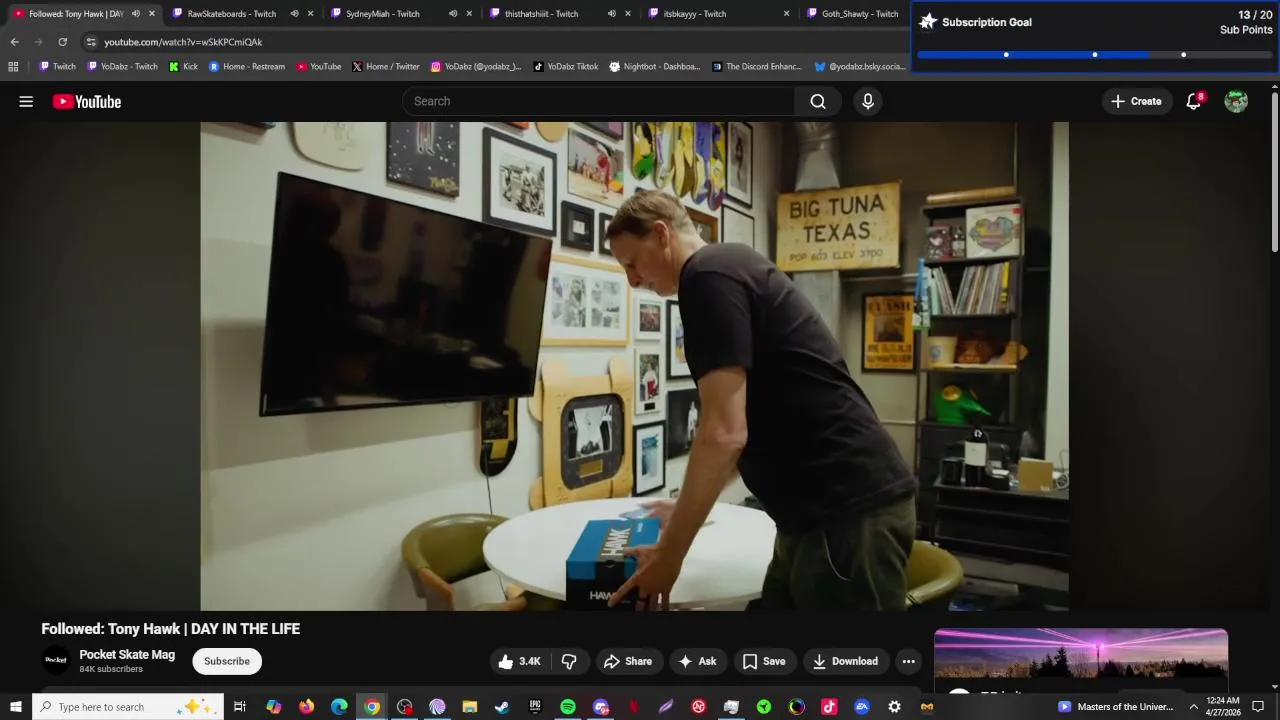Open the Settings gear in the taskbar
1280x720 pixels.
pyautogui.click(x=894, y=707)
